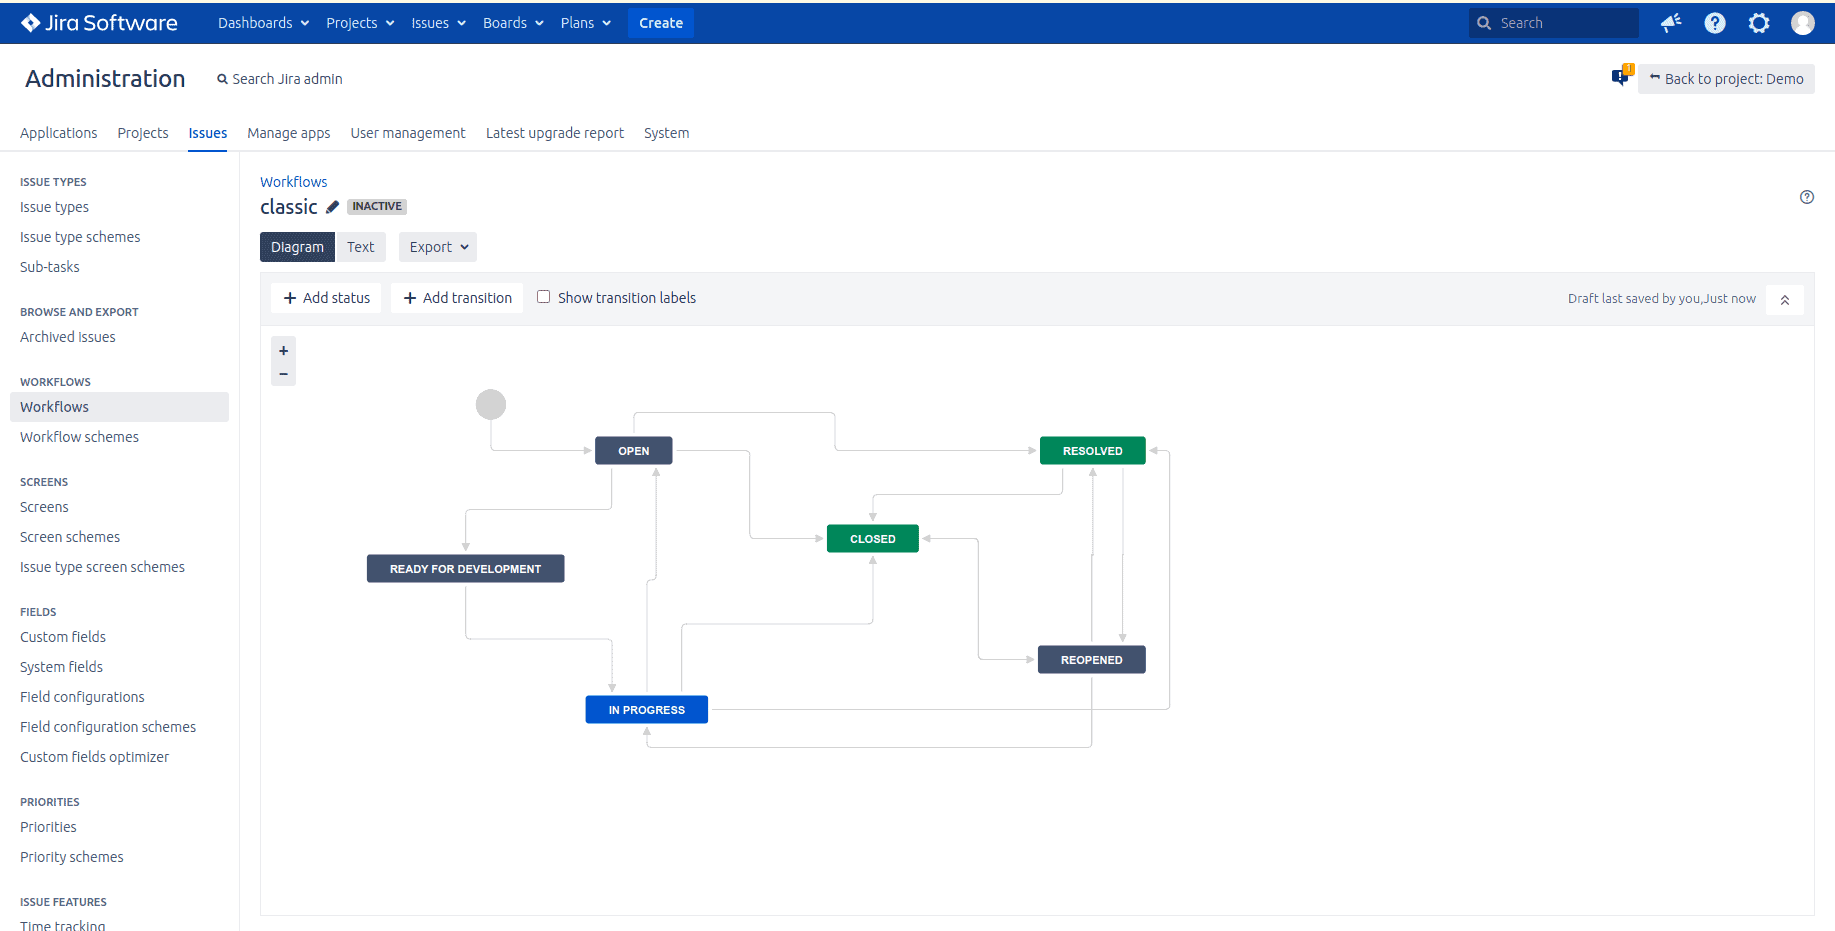Zoom in the workflow diagram
Image resolution: width=1835 pixels, height=931 pixels.
point(284,351)
